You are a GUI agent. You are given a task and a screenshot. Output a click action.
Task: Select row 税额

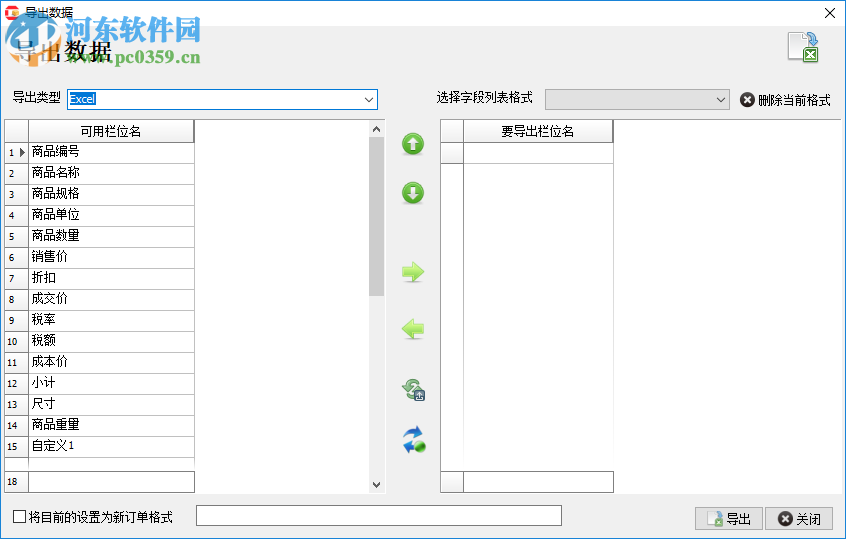(111, 342)
